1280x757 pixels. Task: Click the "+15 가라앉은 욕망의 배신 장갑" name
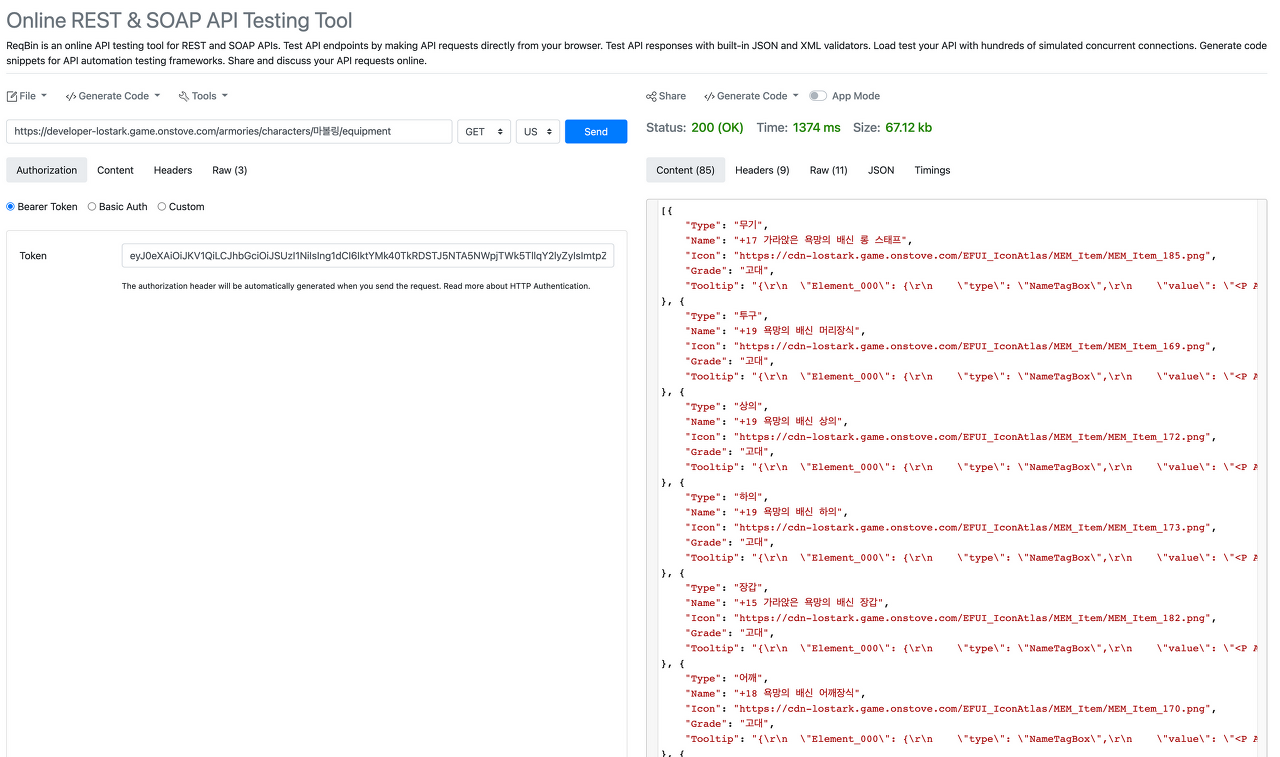(x=809, y=603)
